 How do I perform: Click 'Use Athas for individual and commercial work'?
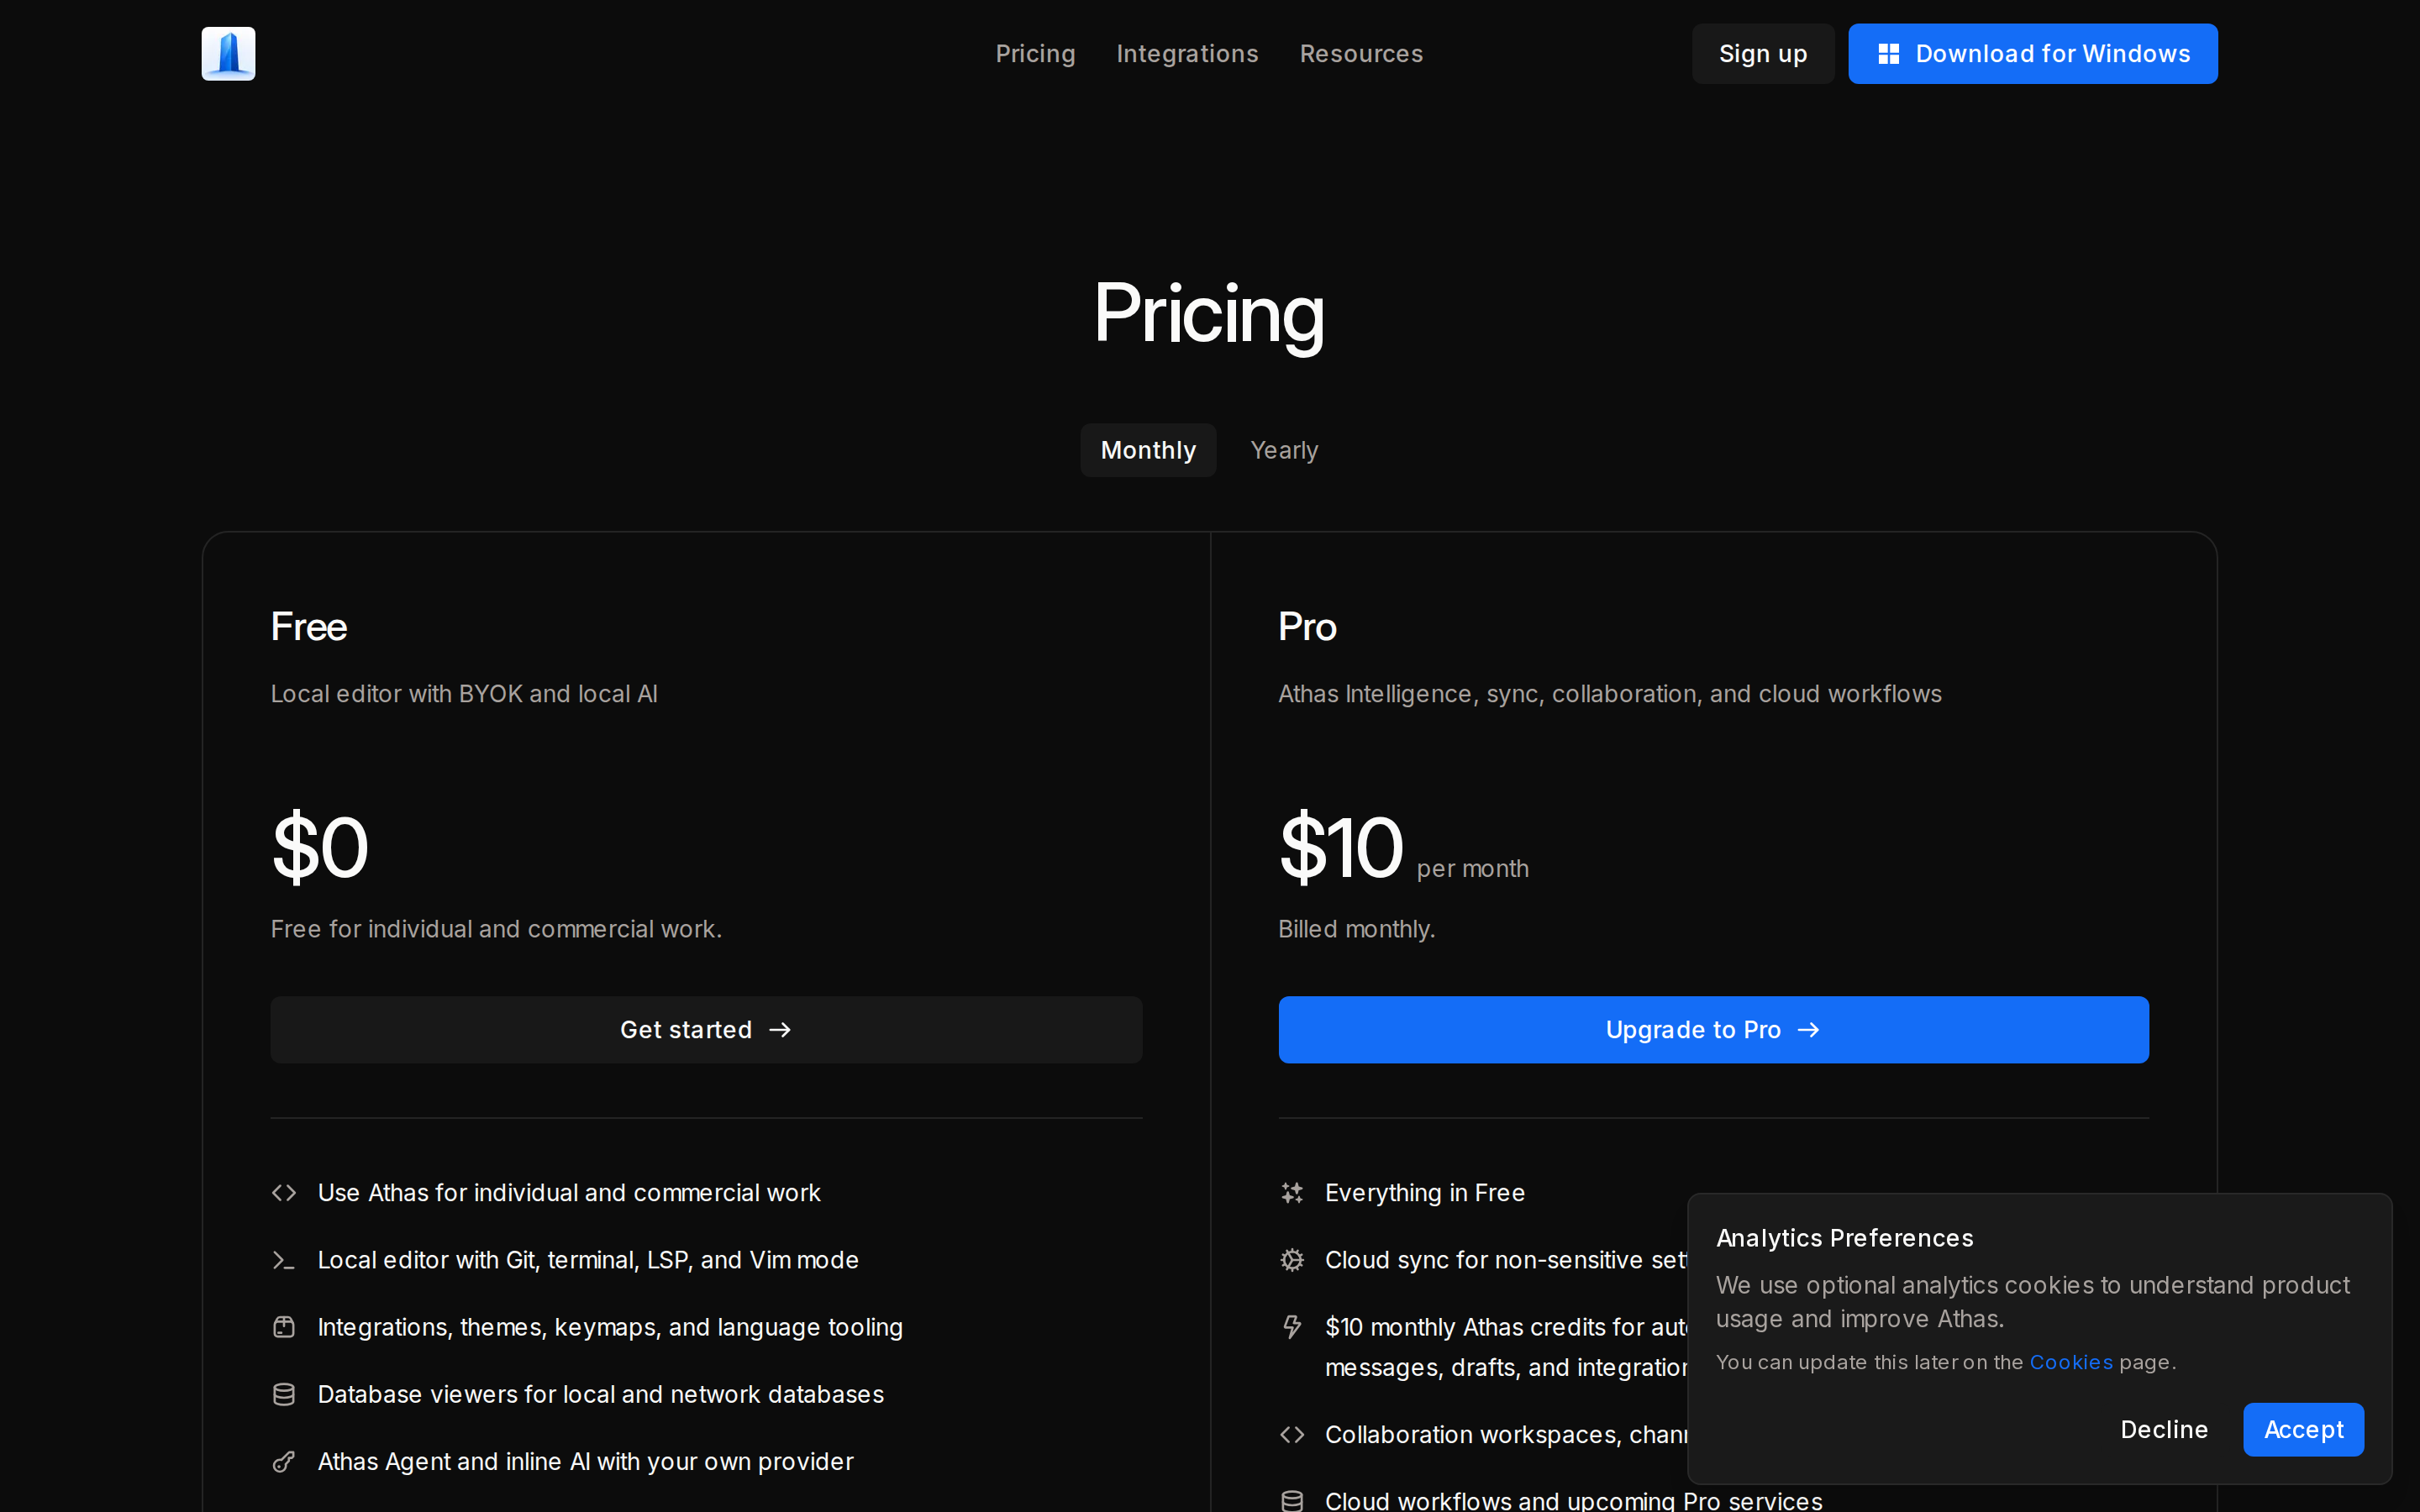tap(569, 1193)
